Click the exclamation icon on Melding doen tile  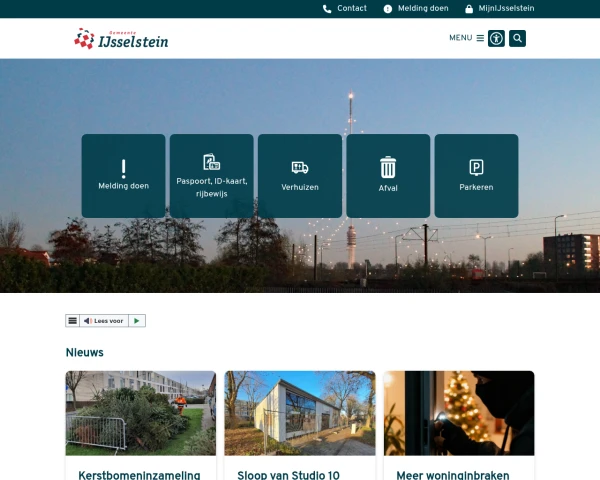pyautogui.click(x=124, y=169)
